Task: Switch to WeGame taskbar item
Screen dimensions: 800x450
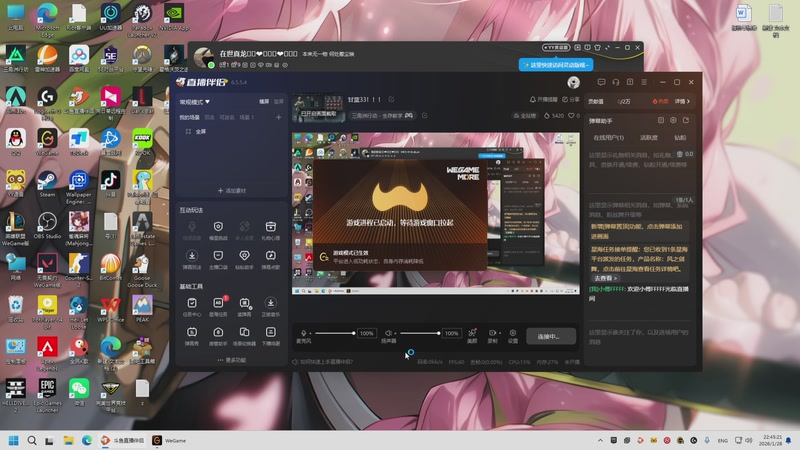Action: pos(170,440)
